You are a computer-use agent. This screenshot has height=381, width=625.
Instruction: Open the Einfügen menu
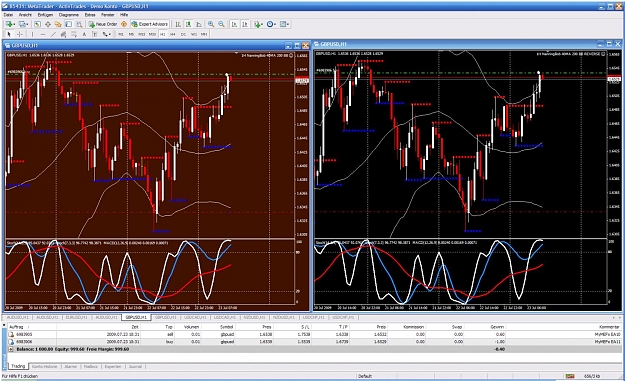(45, 15)
